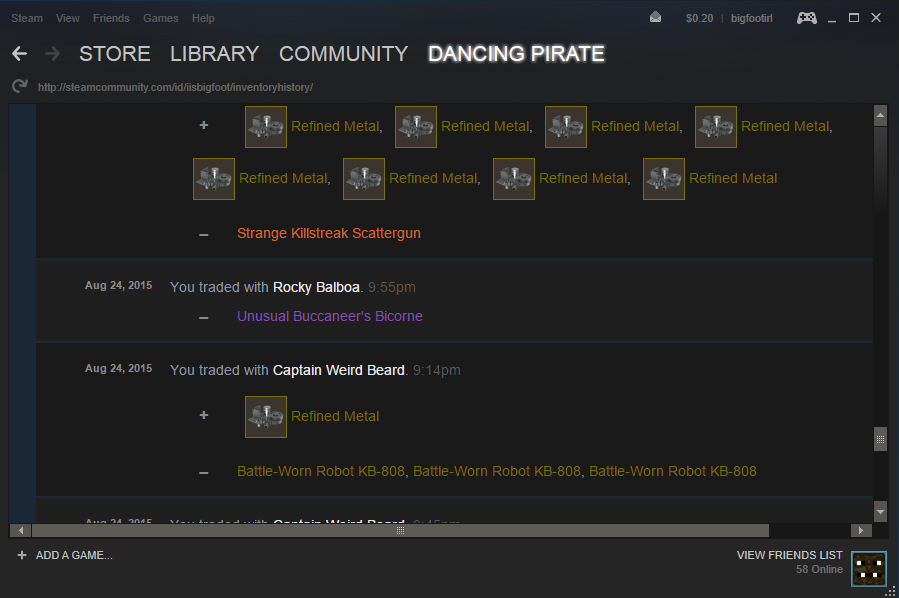The width and height of the screenshot is (899, 598).
Task: Click the back navigation arrow
Action: 19,54
